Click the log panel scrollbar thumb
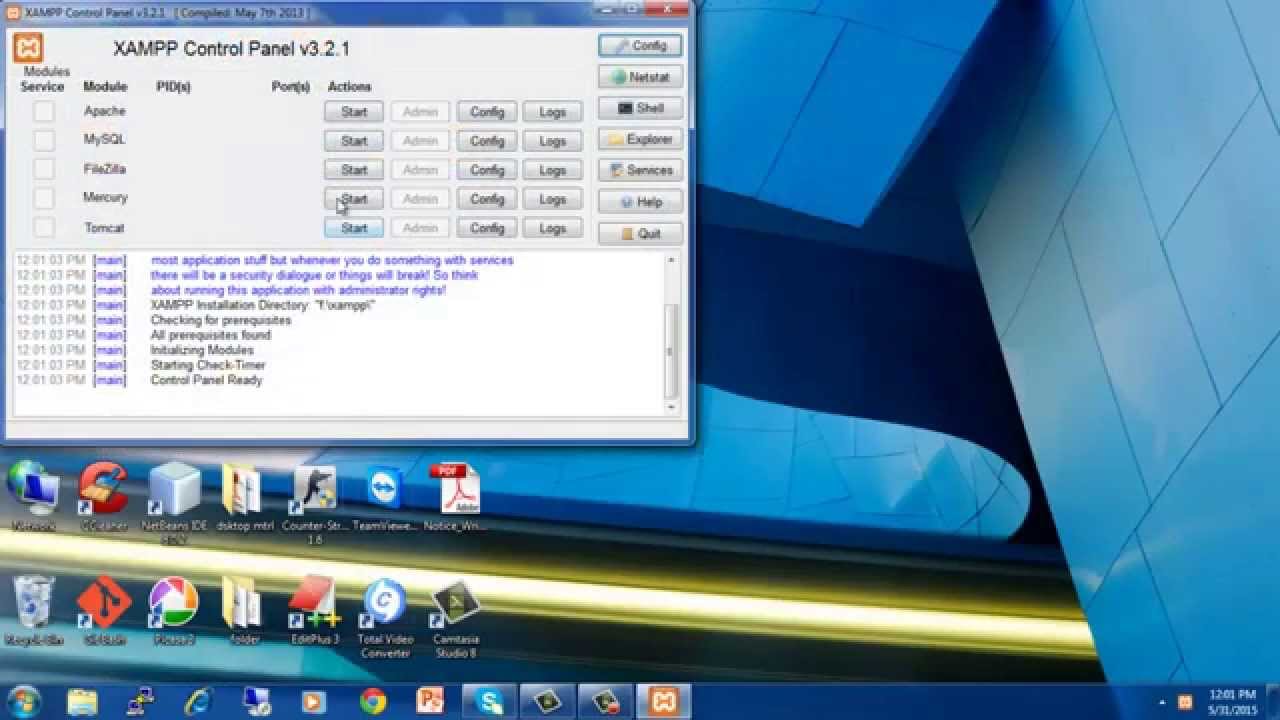 tap(671, 350)
